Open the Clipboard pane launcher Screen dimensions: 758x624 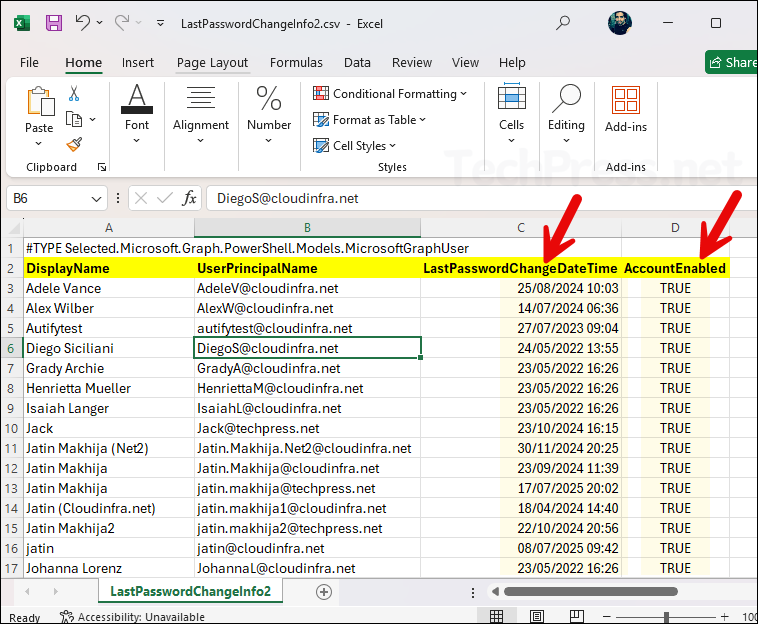click(x=102, y=167)
